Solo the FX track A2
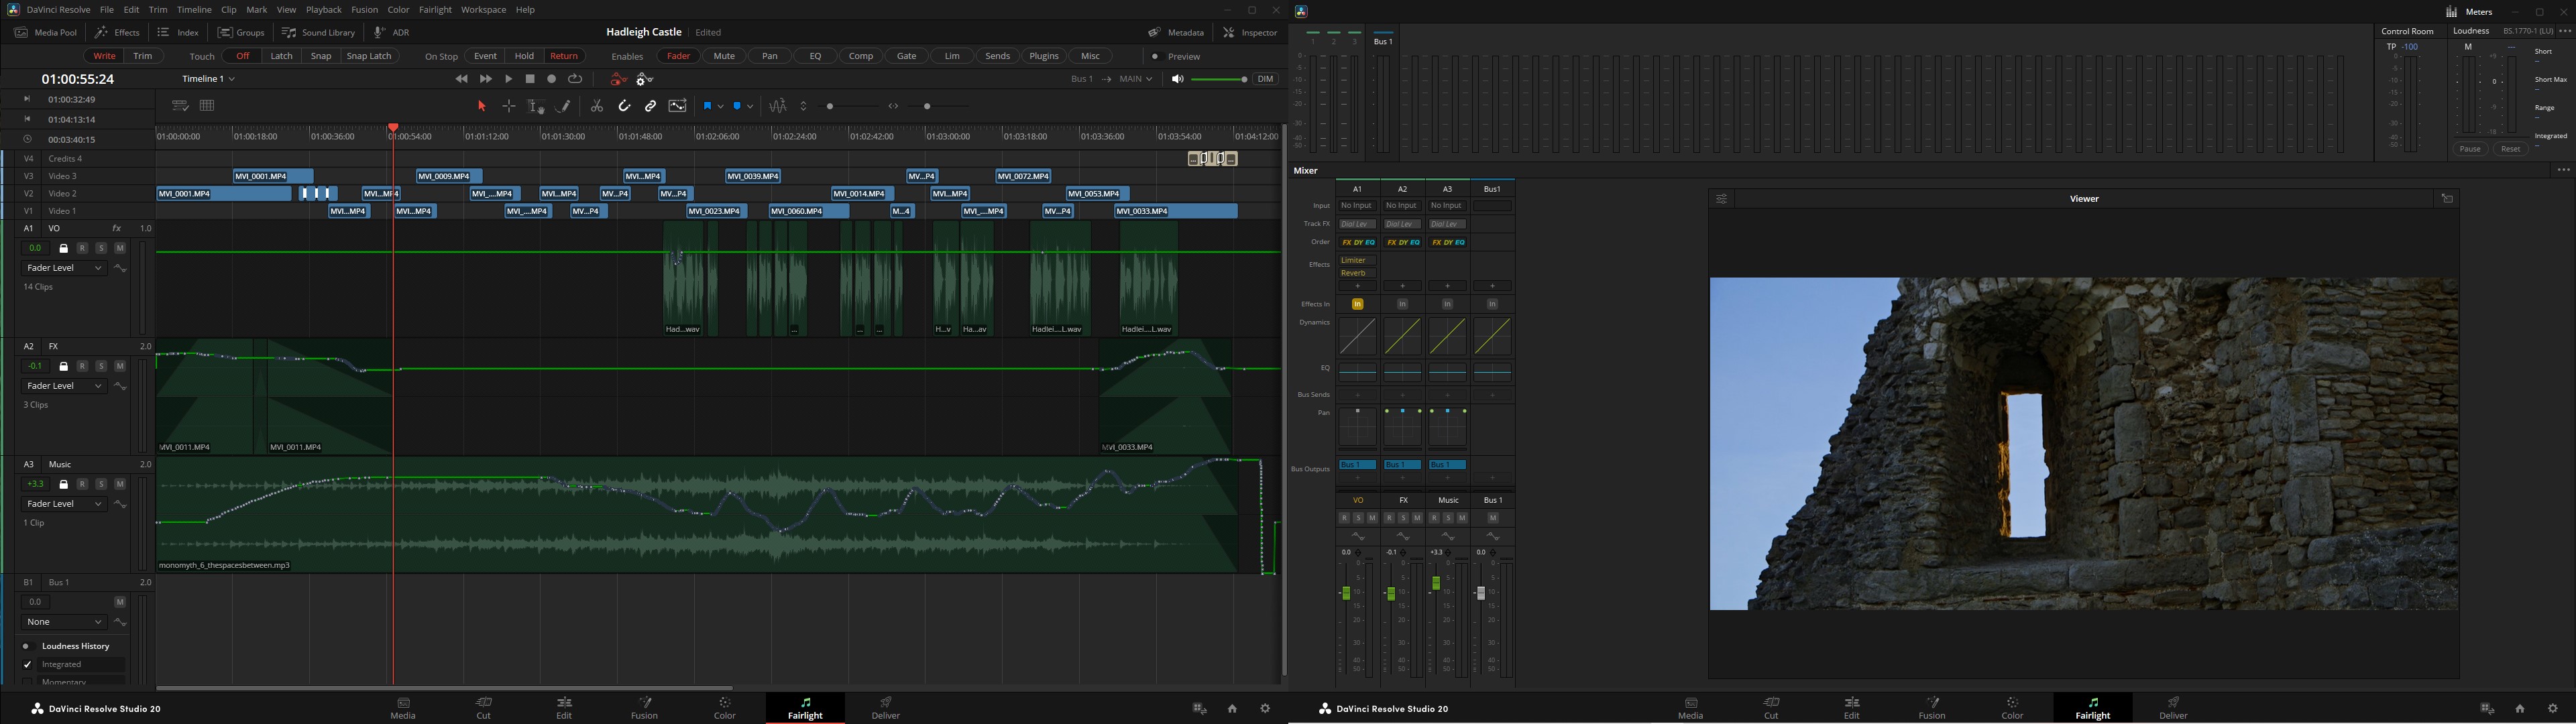This screenshot has height=724, width=2576. point(101,366)
